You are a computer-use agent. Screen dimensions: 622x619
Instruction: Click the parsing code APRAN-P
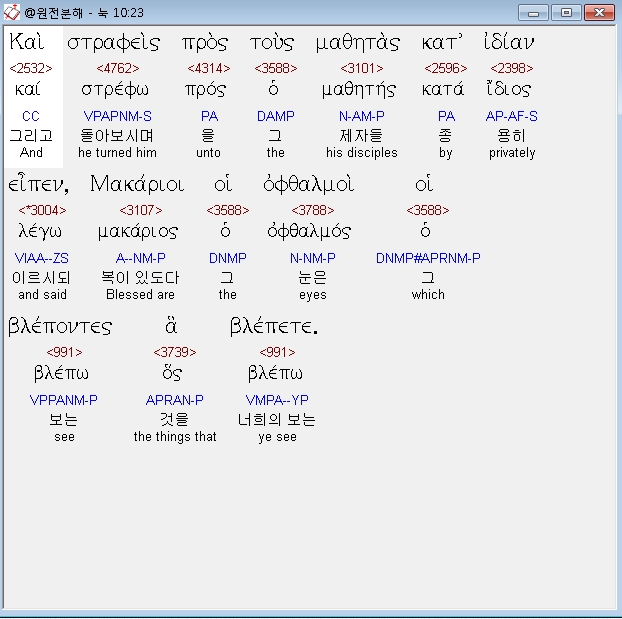pyautogui.click(x=175, y=400)
